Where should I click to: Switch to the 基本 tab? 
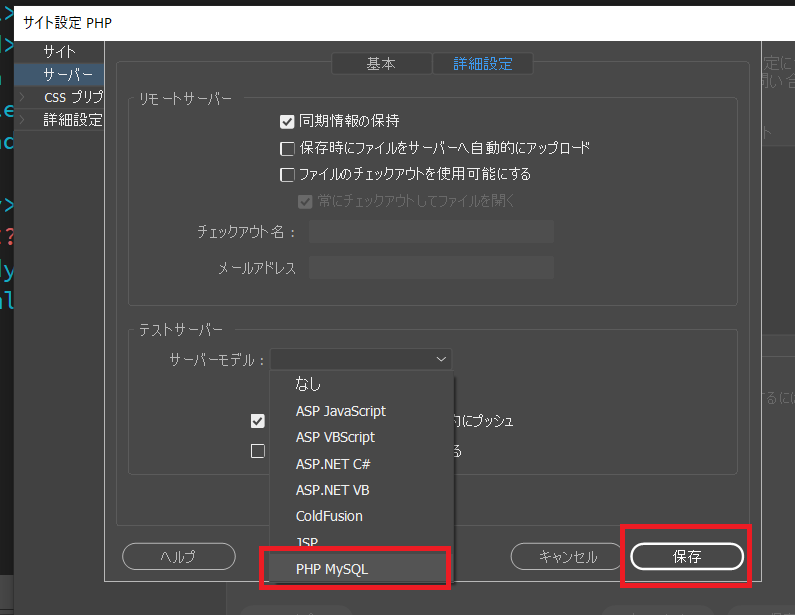point(381,64)
